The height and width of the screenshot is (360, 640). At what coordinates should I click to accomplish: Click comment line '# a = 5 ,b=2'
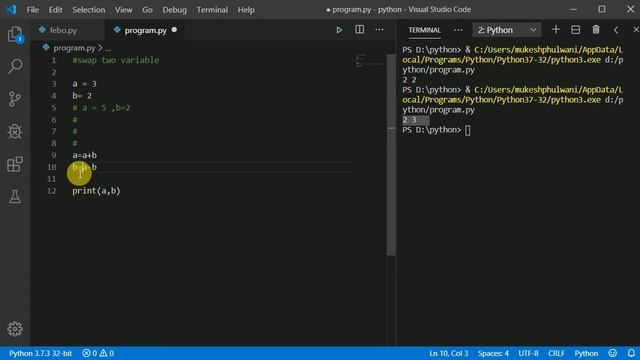(x=101, y=108)
